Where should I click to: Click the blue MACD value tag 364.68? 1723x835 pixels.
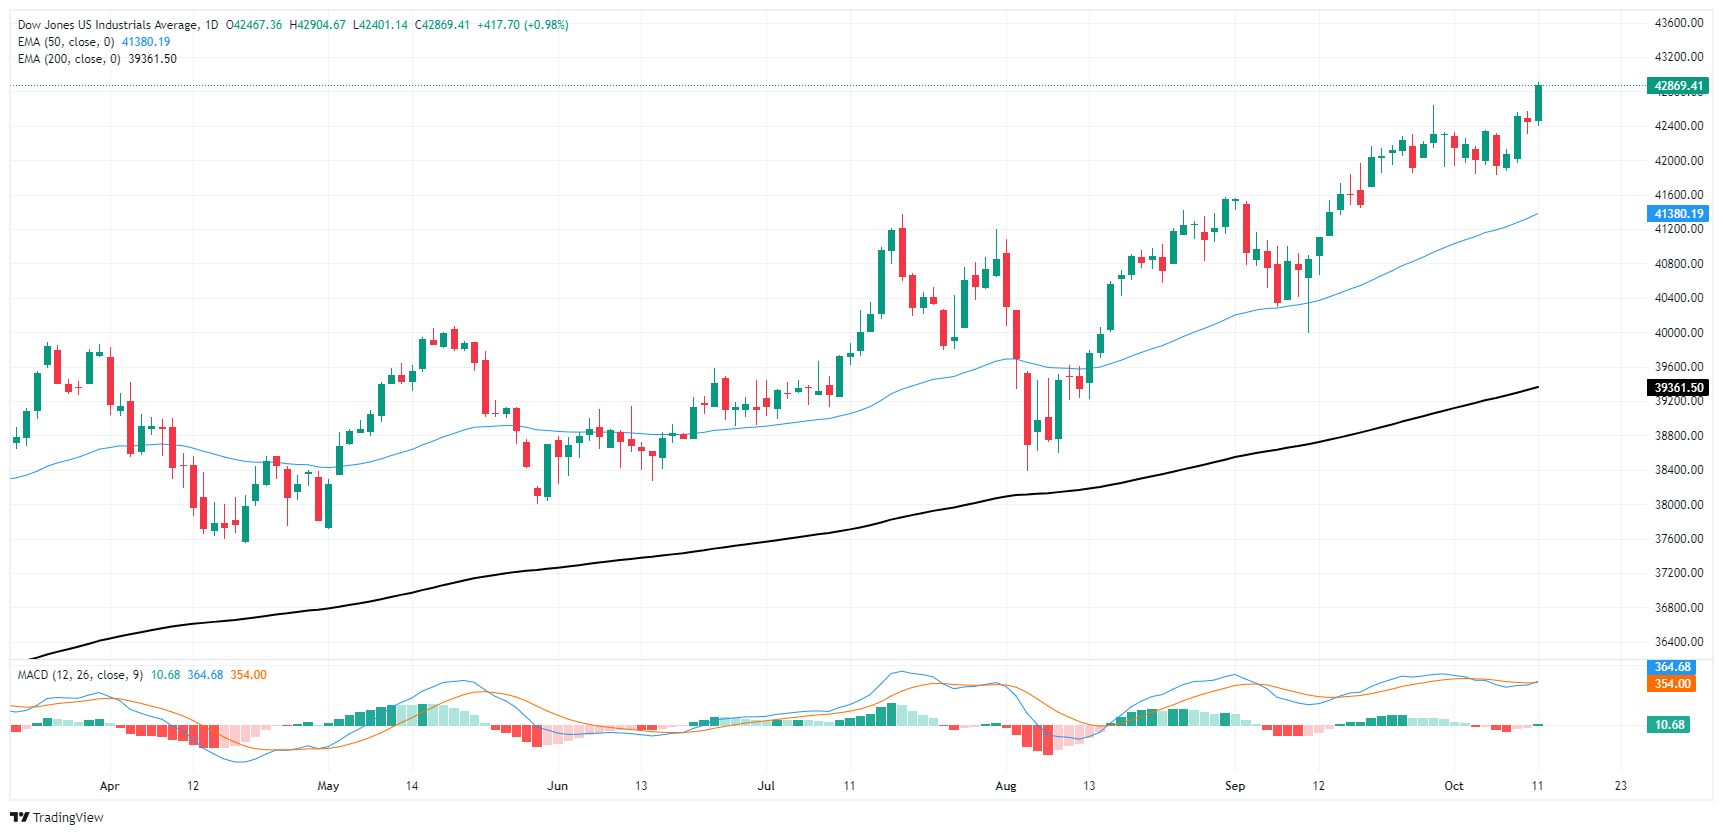[x=1672, y=667]
